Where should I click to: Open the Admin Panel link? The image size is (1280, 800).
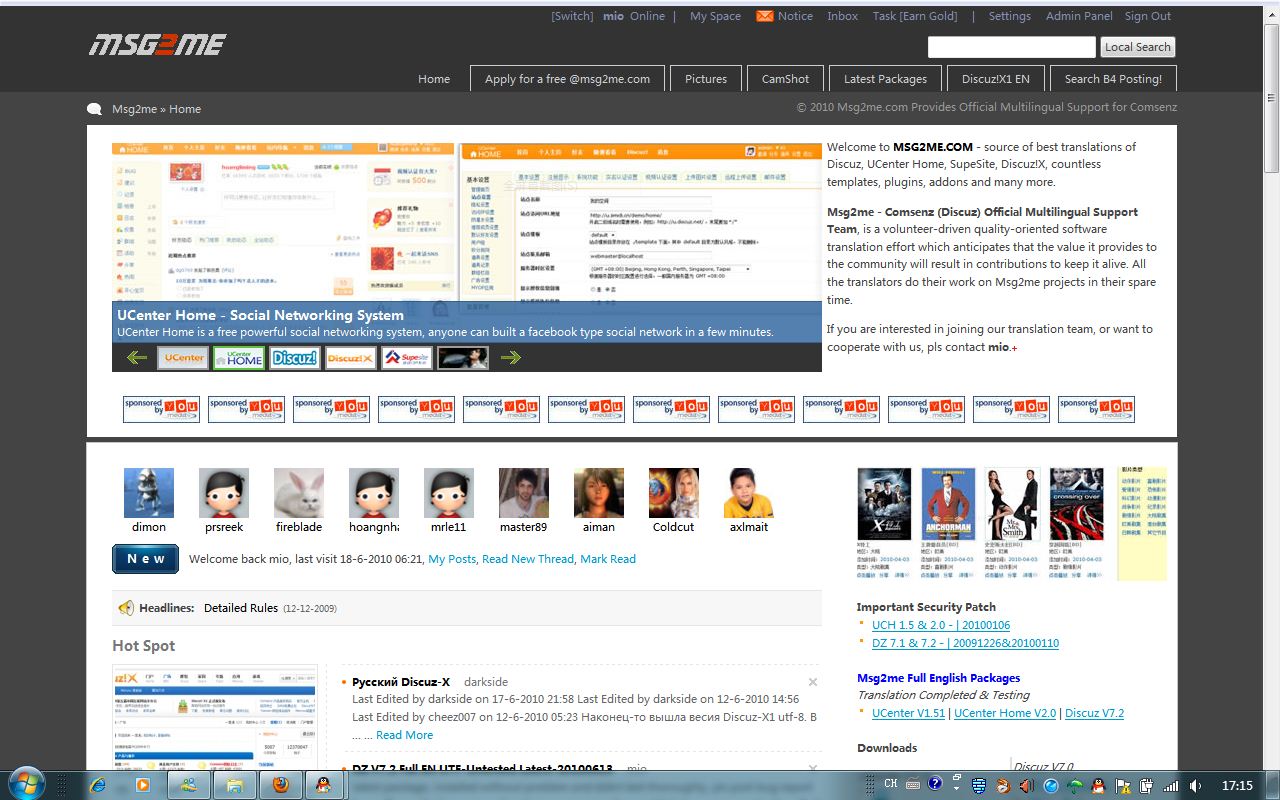tap(1079, 16)
